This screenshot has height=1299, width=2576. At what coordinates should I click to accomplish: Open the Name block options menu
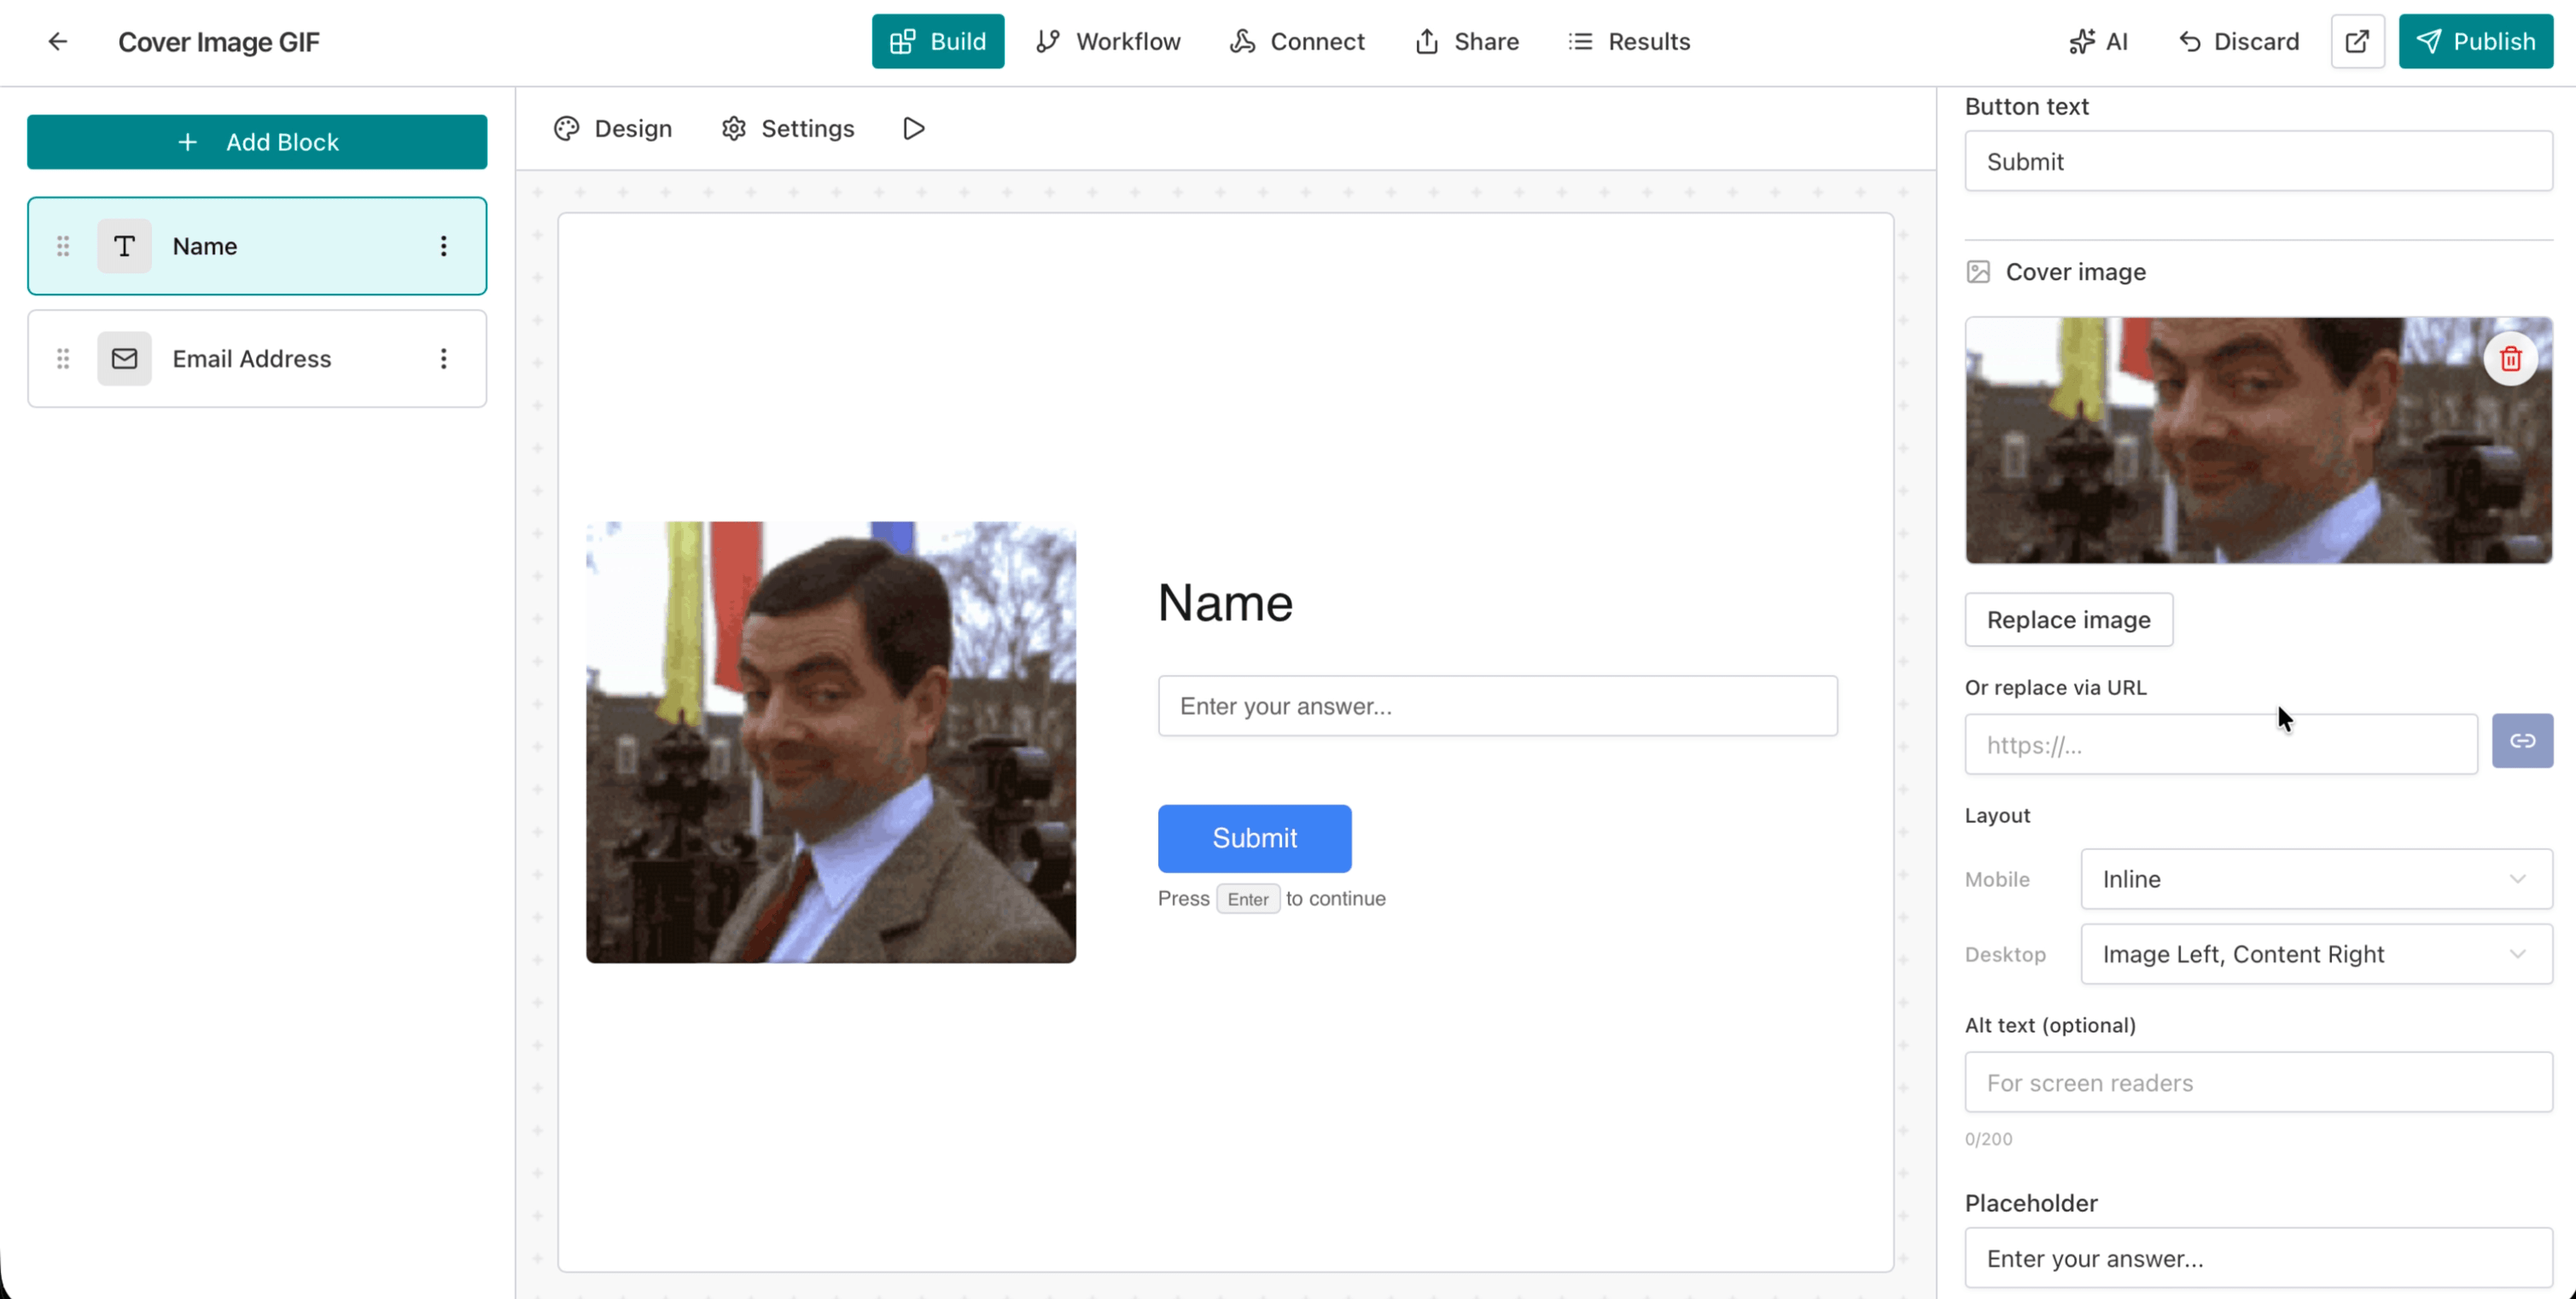coord(444,246)
